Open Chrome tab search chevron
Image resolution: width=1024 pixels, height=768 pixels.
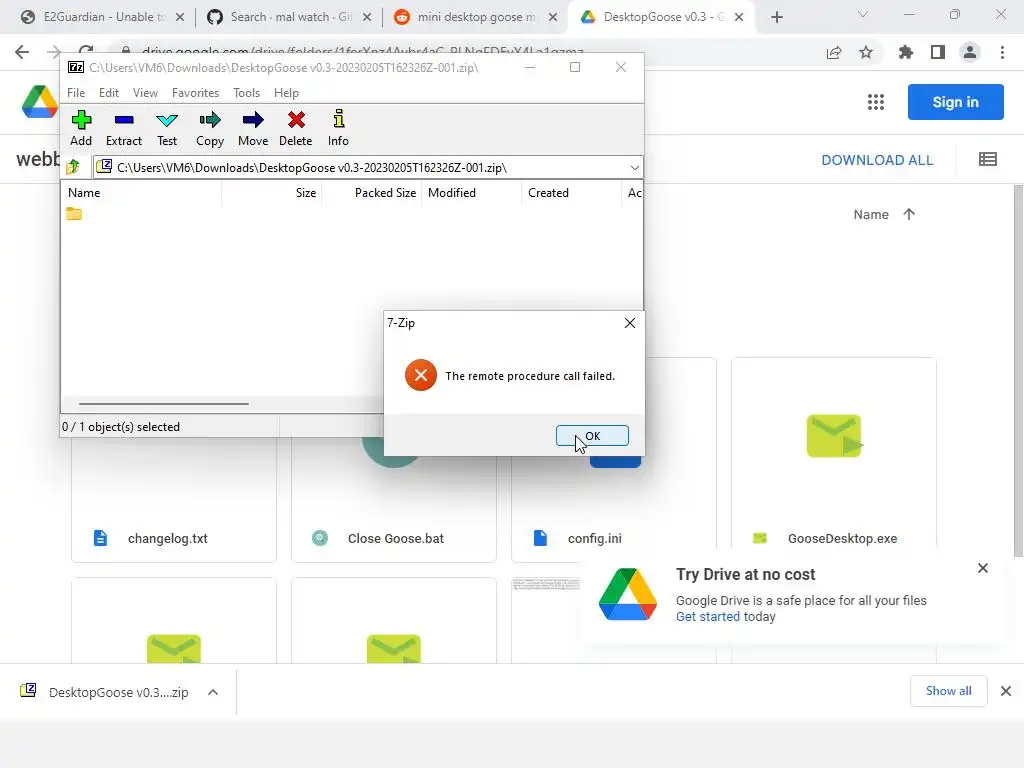point(863,14)
